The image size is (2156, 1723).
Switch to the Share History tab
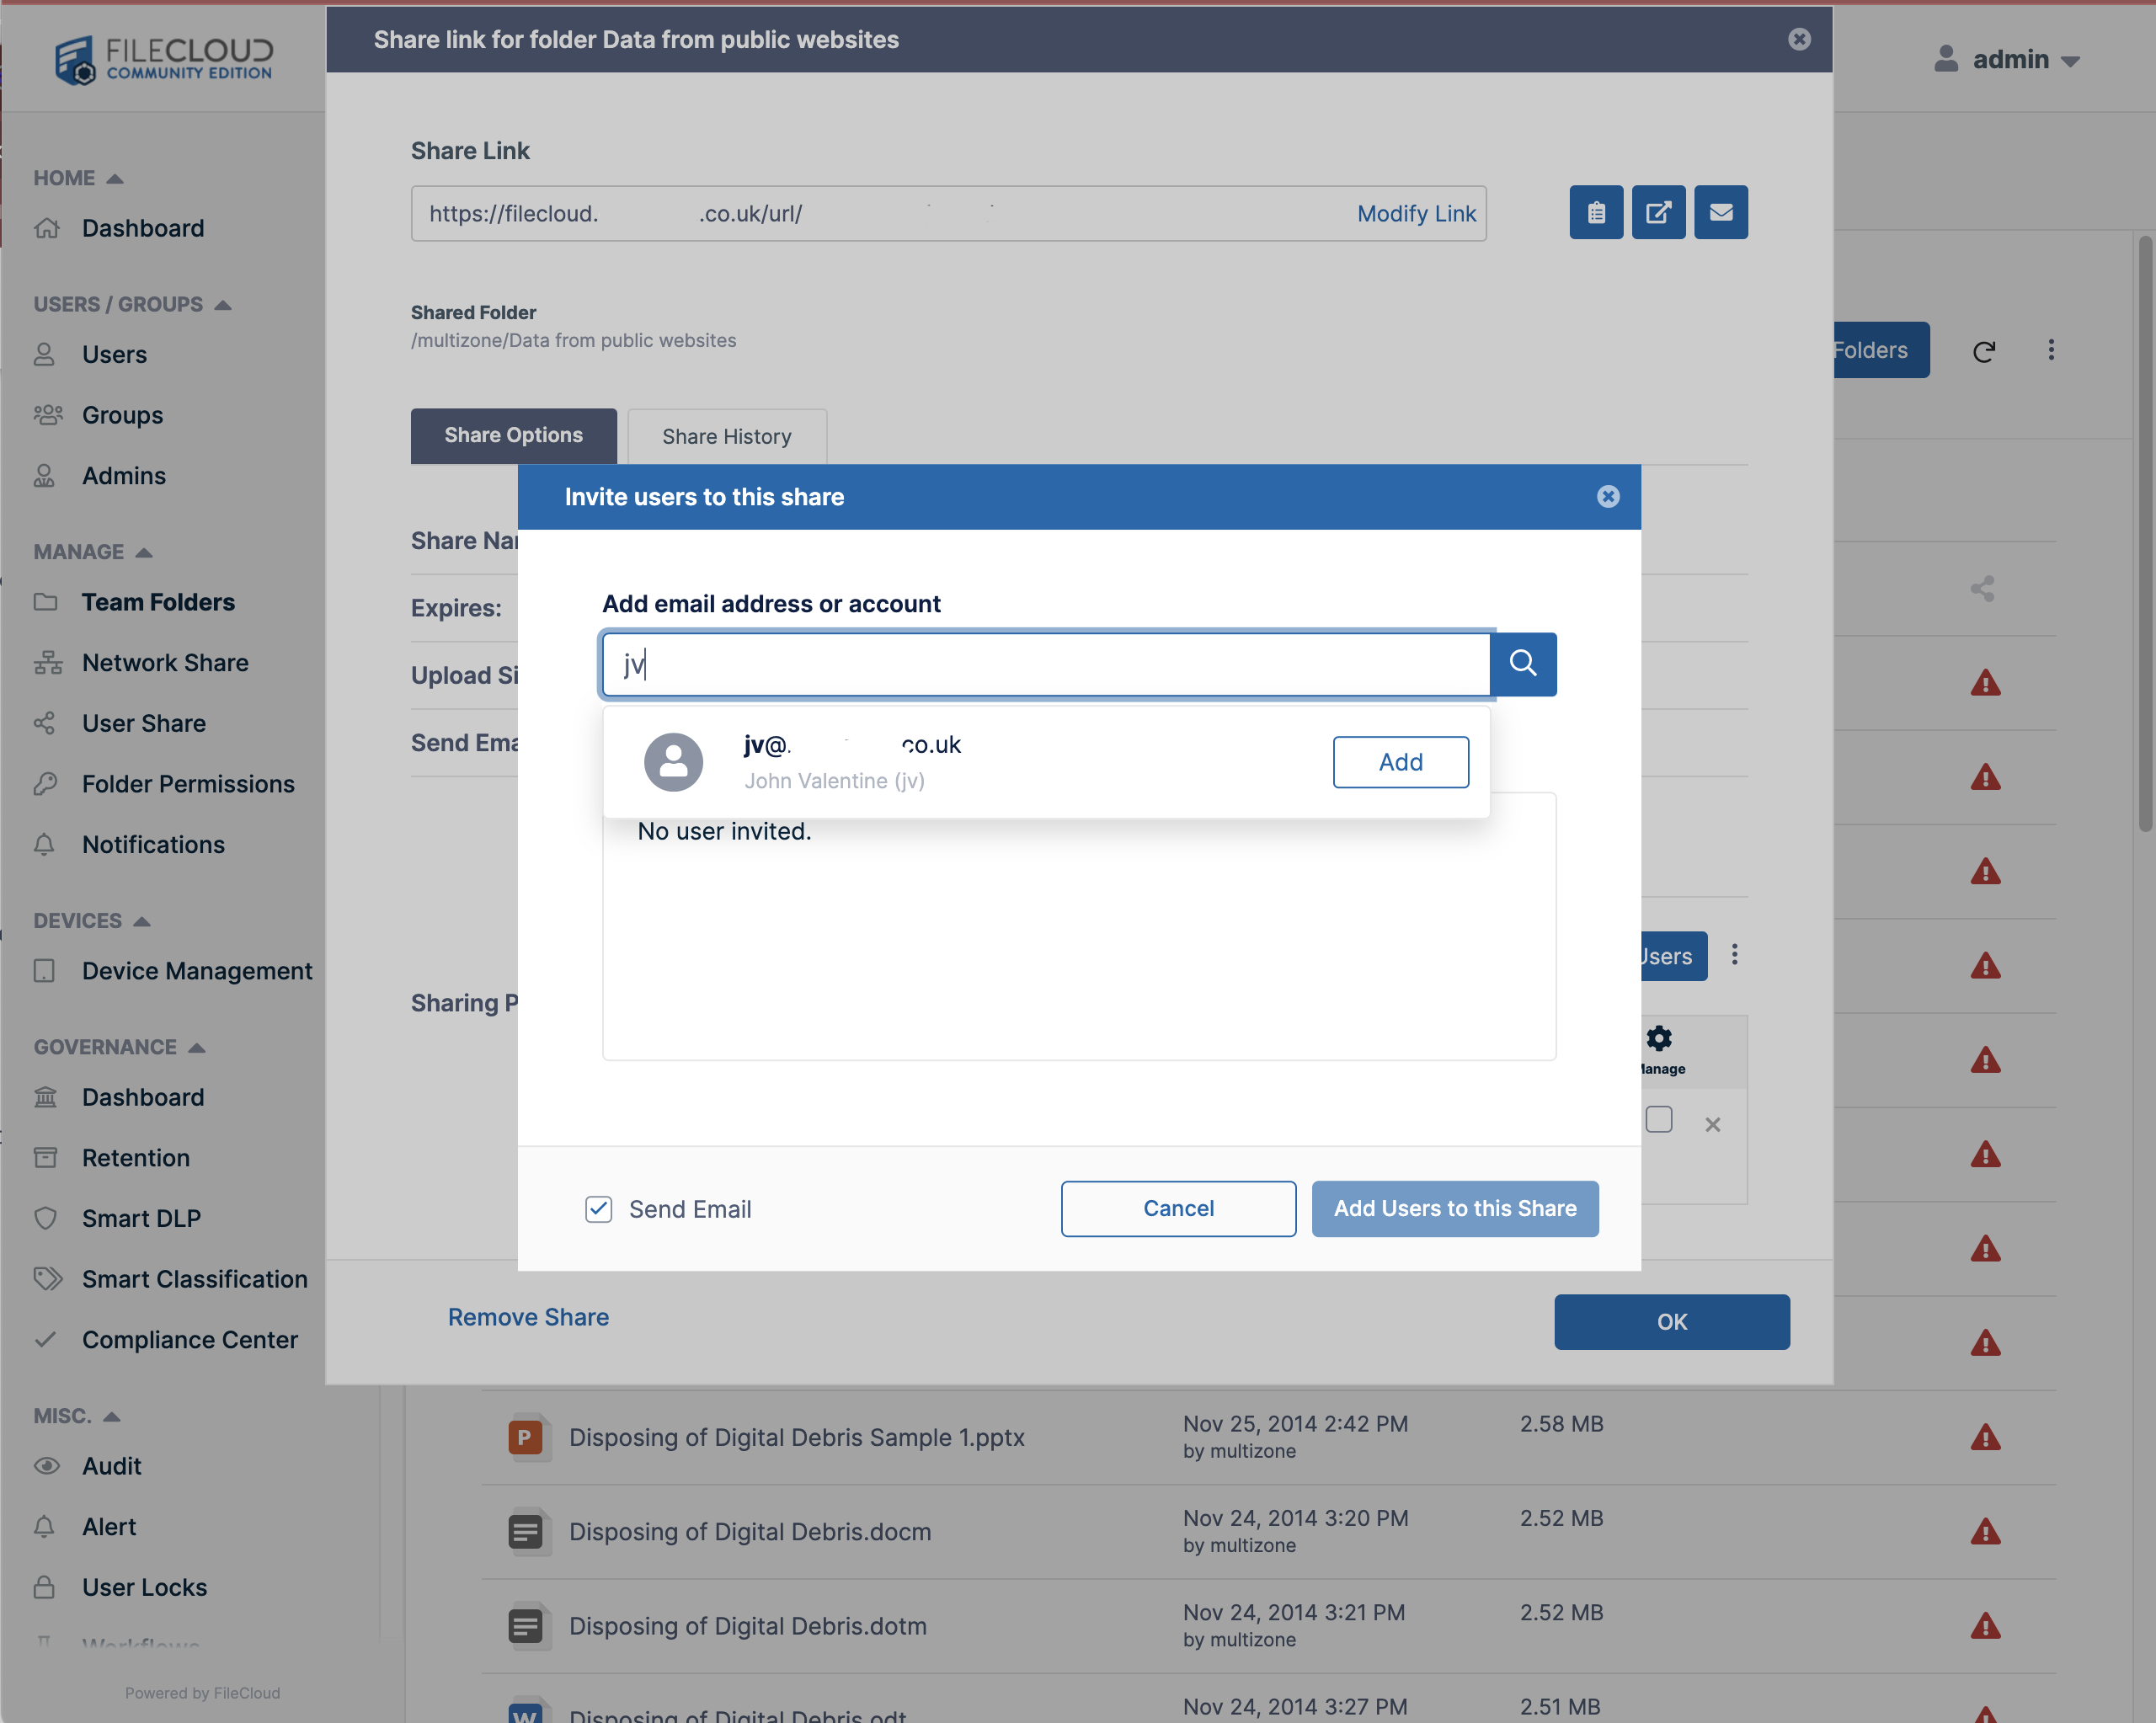click(727, 436)
